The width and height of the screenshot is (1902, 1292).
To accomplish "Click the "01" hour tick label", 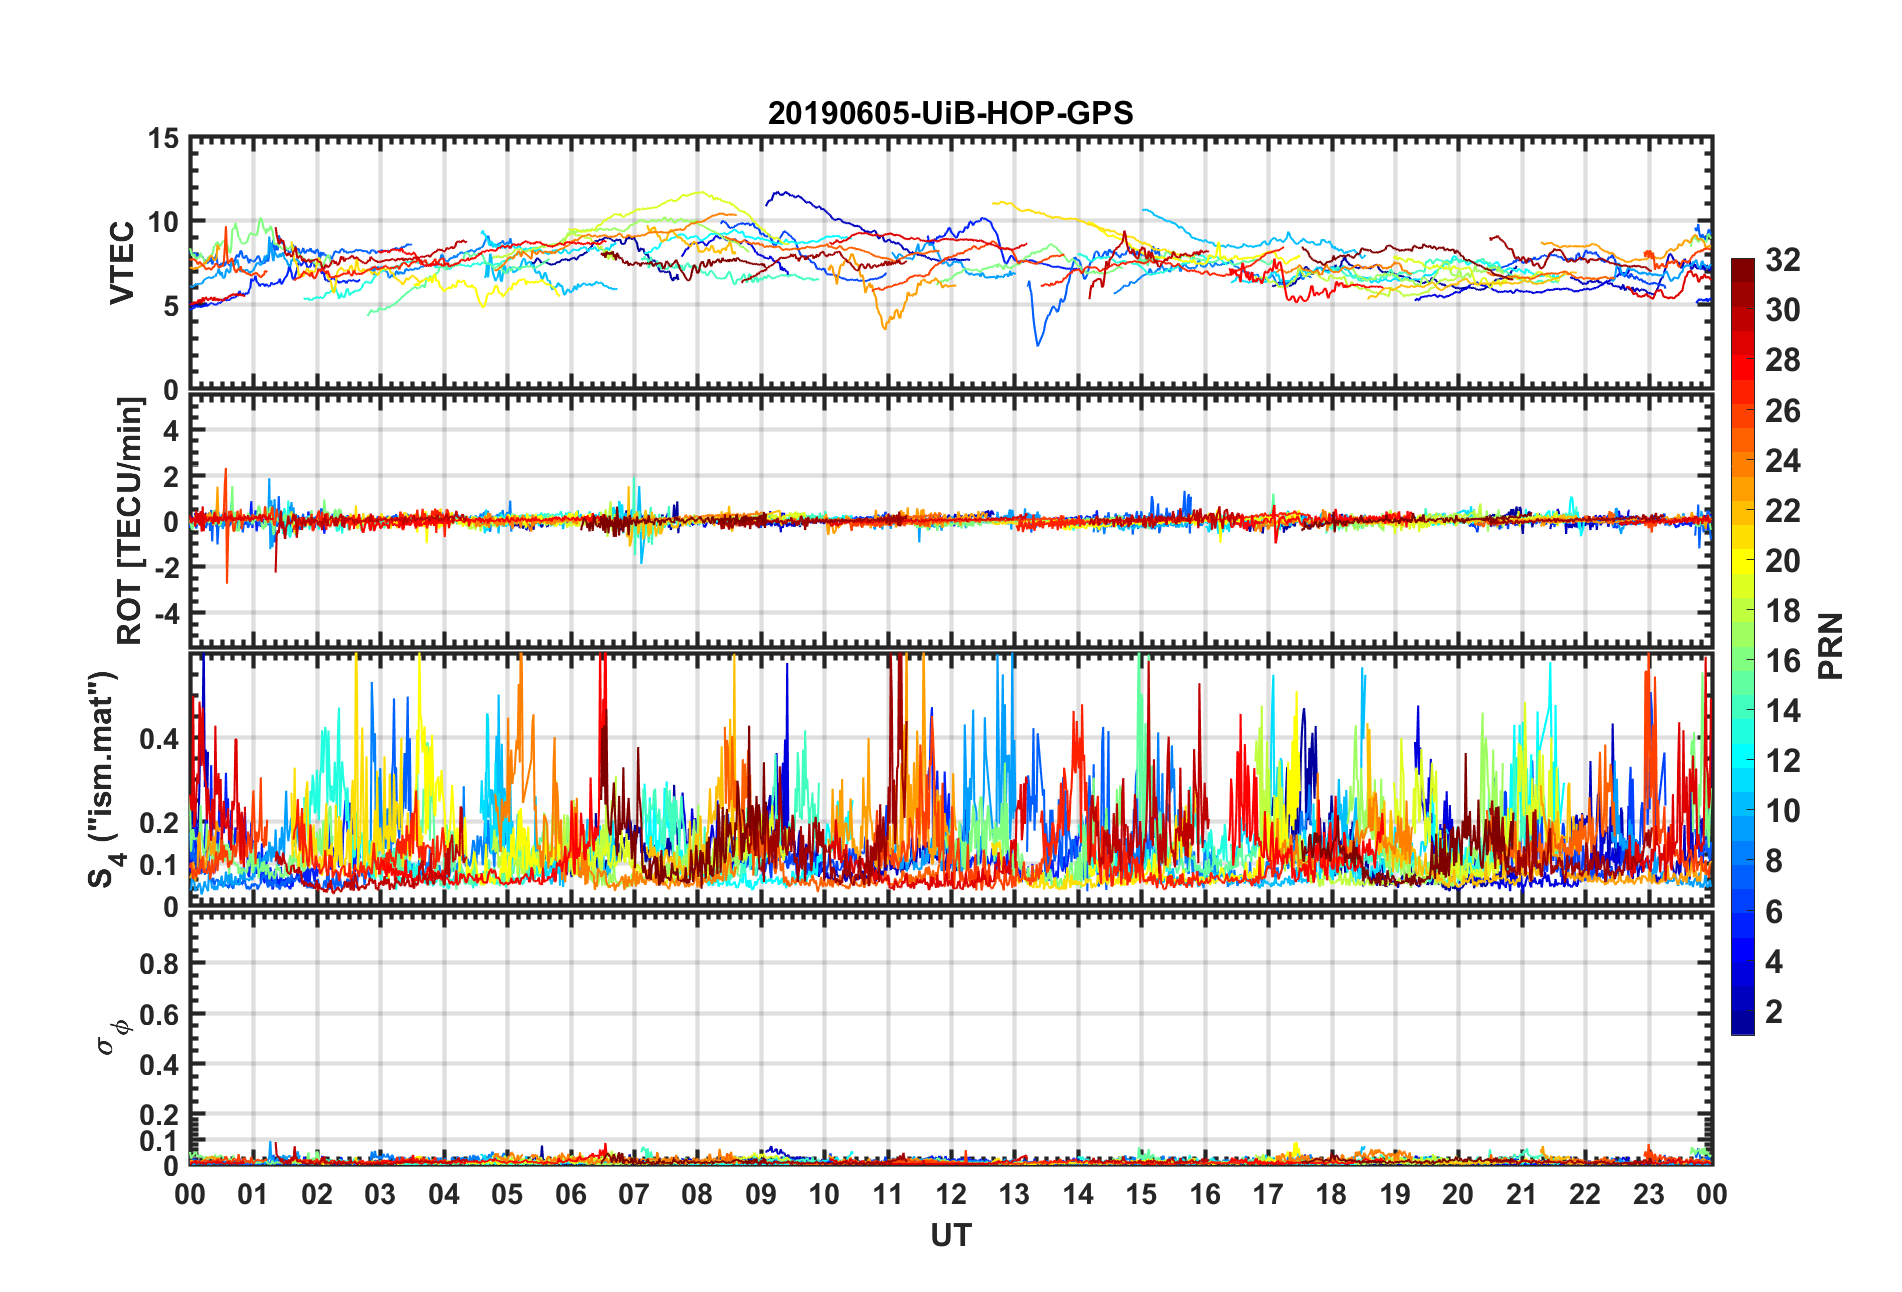I will click(253, 1195).
